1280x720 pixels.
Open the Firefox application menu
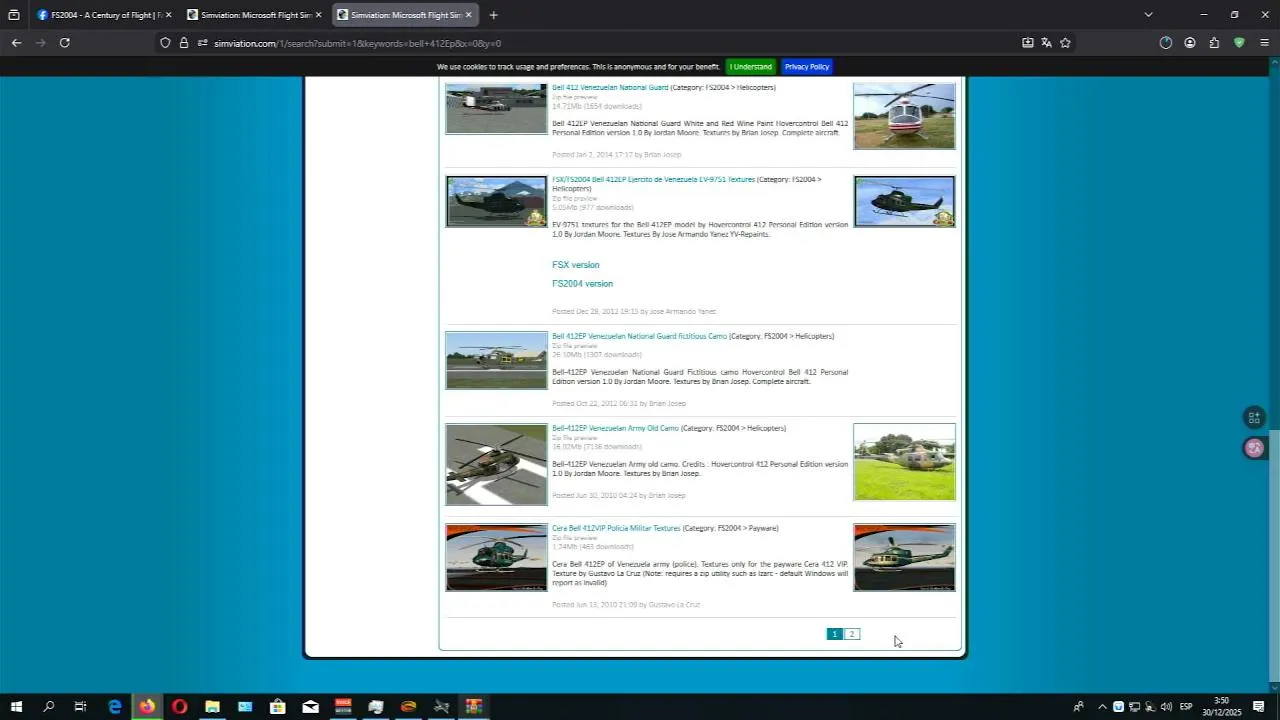1264,43
